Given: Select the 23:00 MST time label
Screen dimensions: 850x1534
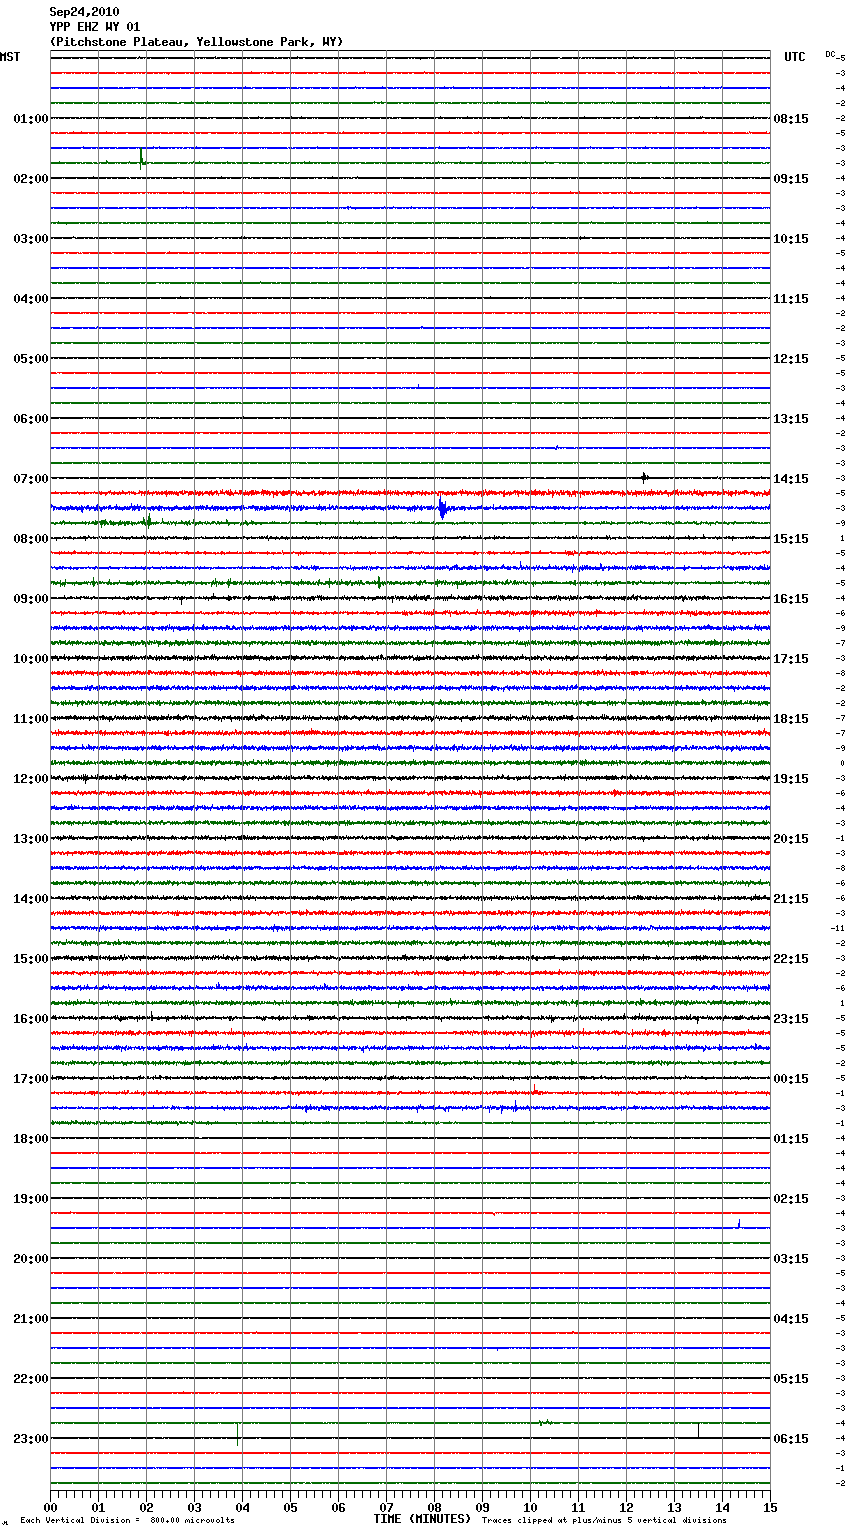Looking at the screenshot, I should pyautogui.click(x=30, y=1439).
